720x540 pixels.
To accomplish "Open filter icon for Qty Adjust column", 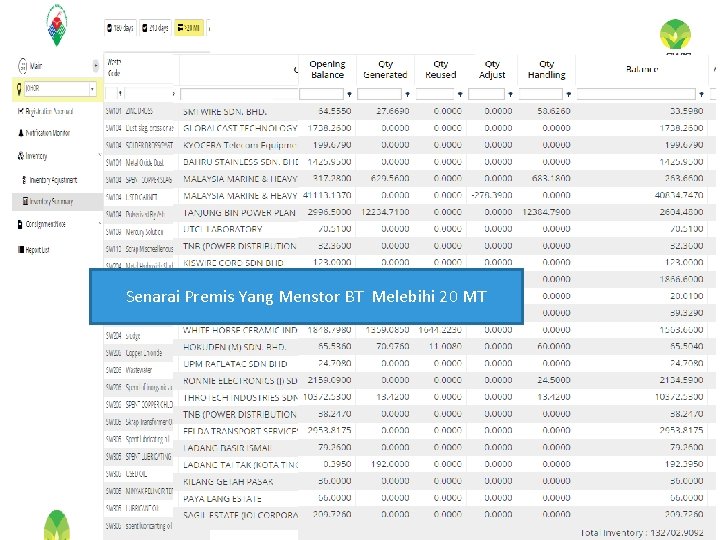I will [510, 94].
